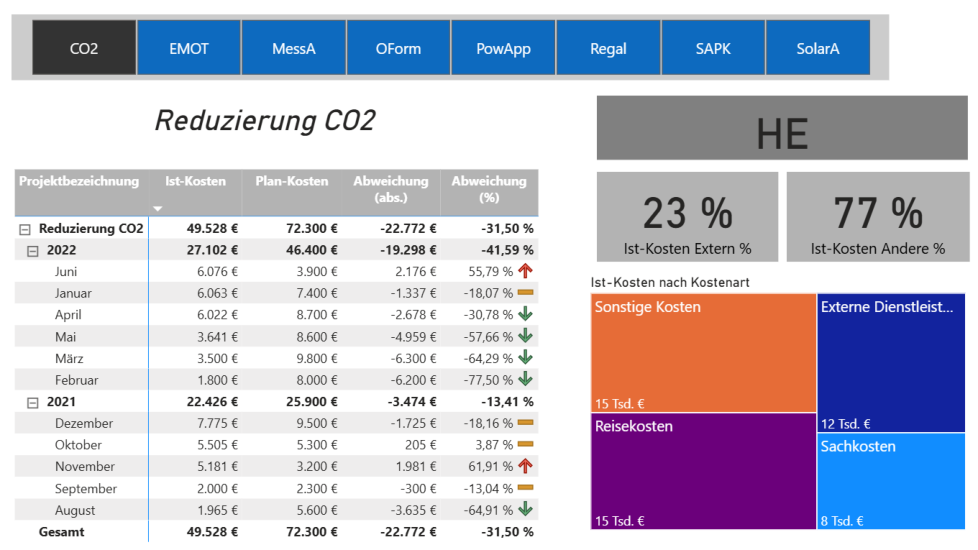Collapse the 2022 year group
The width and height of the screenshot is (978, 550).
point(33,251)
